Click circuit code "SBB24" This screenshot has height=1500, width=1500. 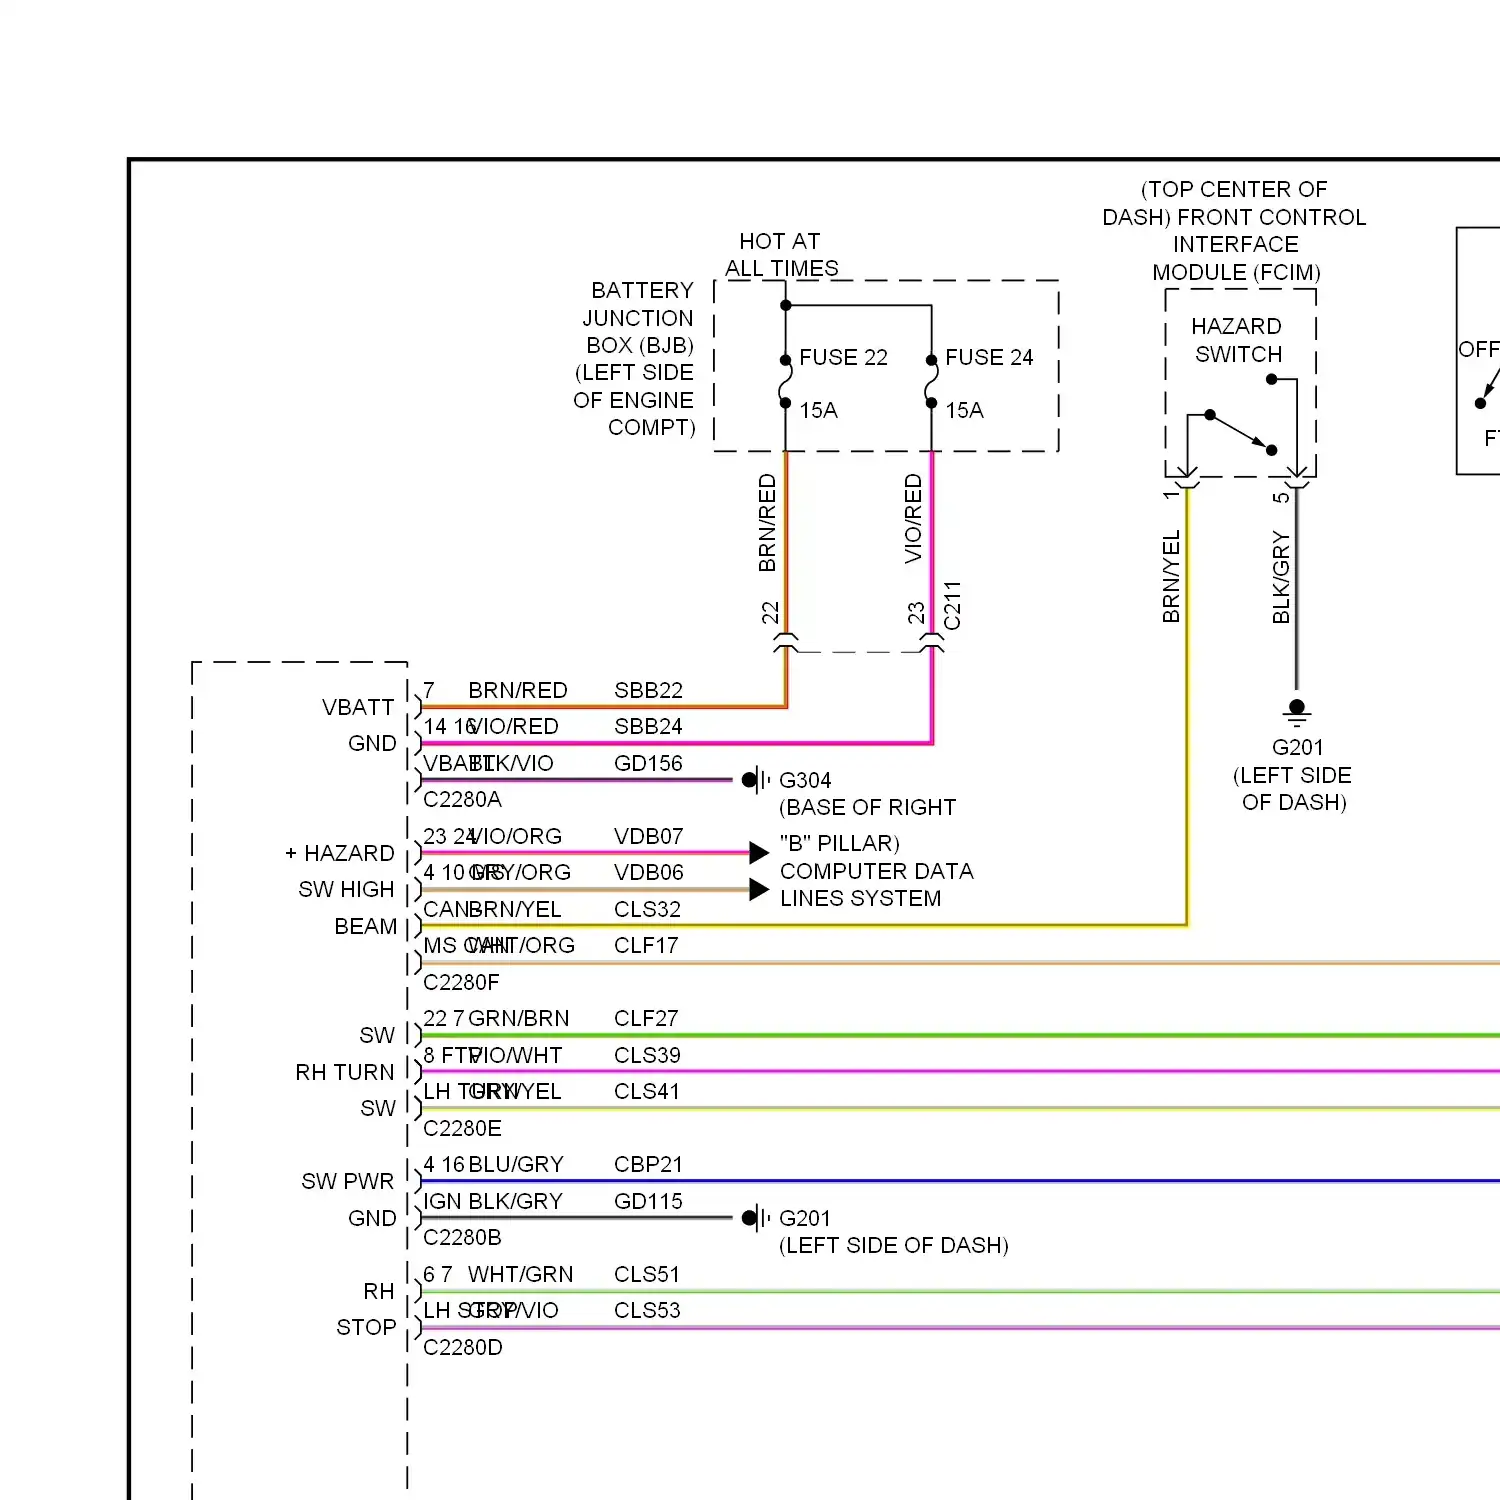[x=648, y=726]
